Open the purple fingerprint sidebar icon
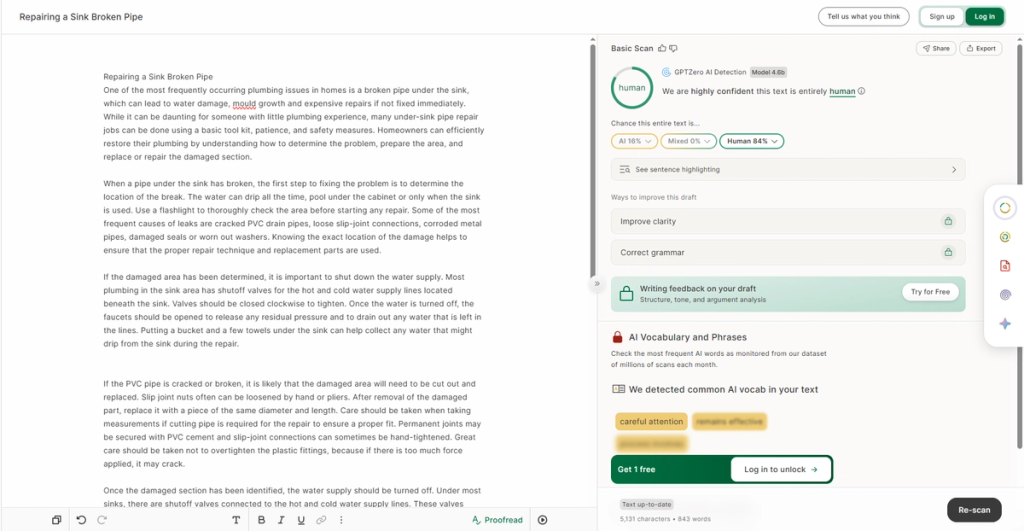Viewport: 1024px width, 531px height. tap(1004, 295)
